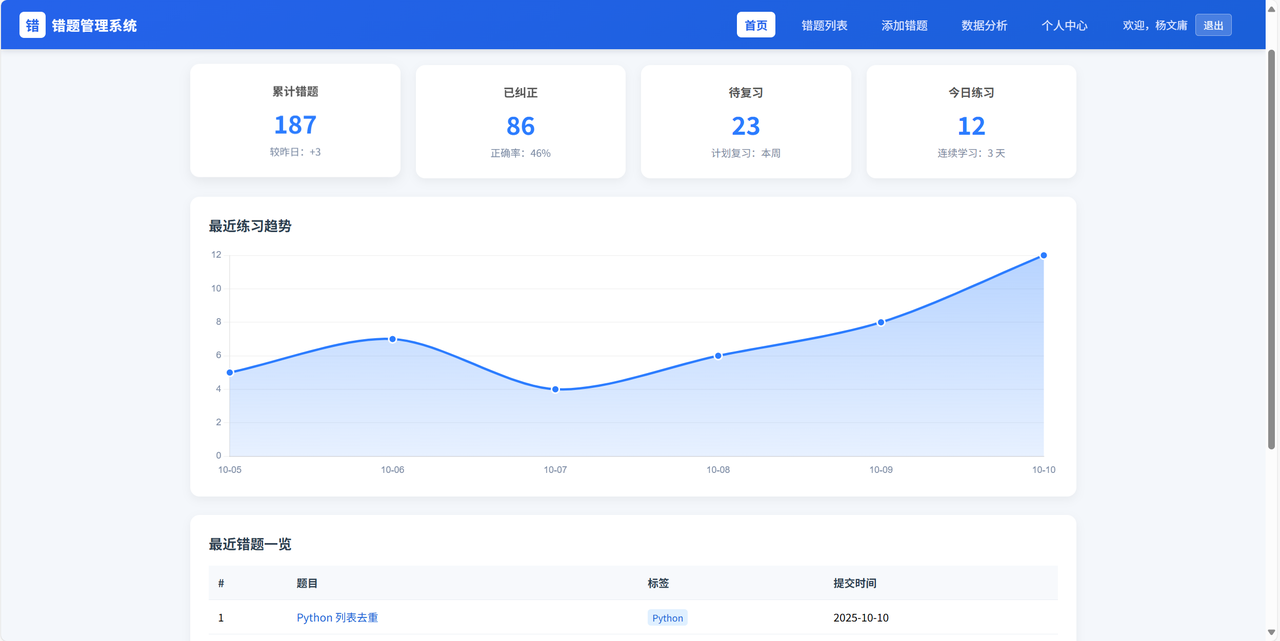Open the Python 列表去重 question link
Image resolution: width=1280 pixels, height=641 pixels.
pyautogui.click(x=337, y=618)
